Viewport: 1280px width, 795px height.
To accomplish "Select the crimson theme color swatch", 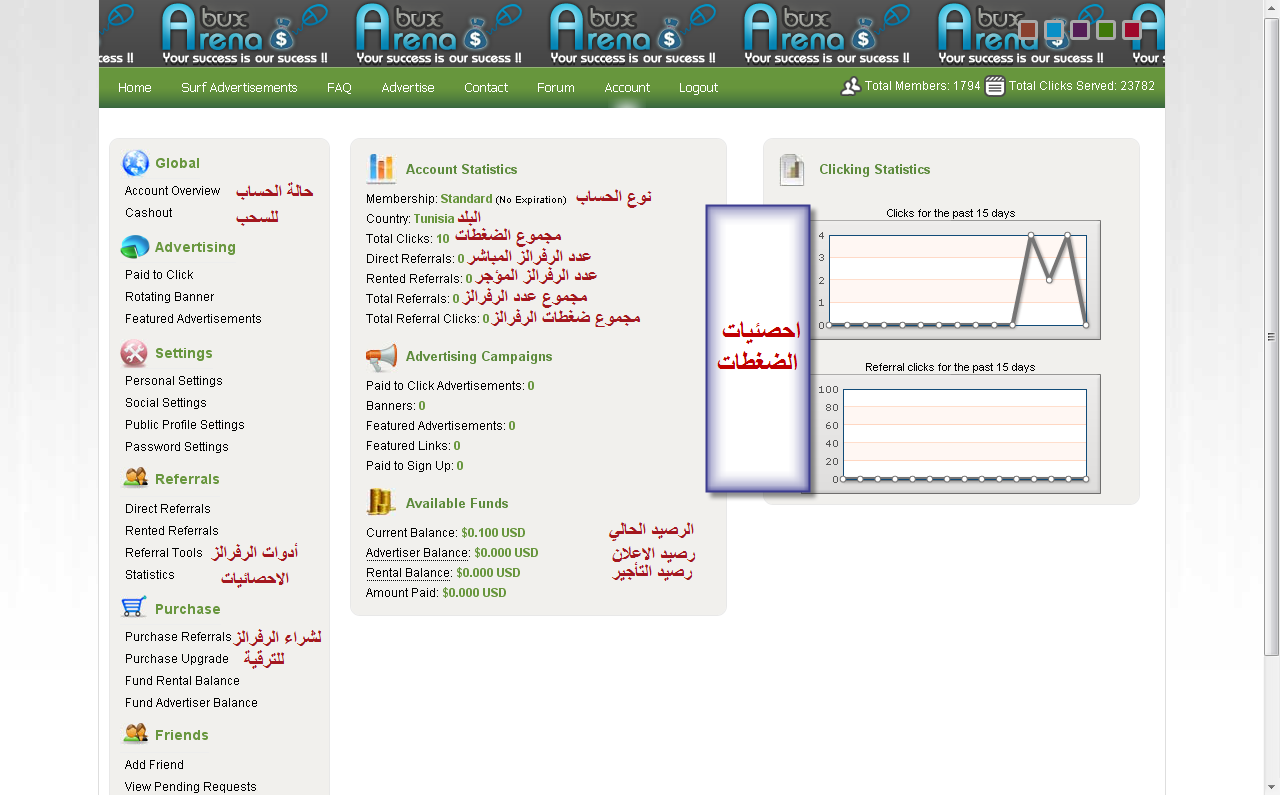I will pyautogui.click(x=1132, y=30).
